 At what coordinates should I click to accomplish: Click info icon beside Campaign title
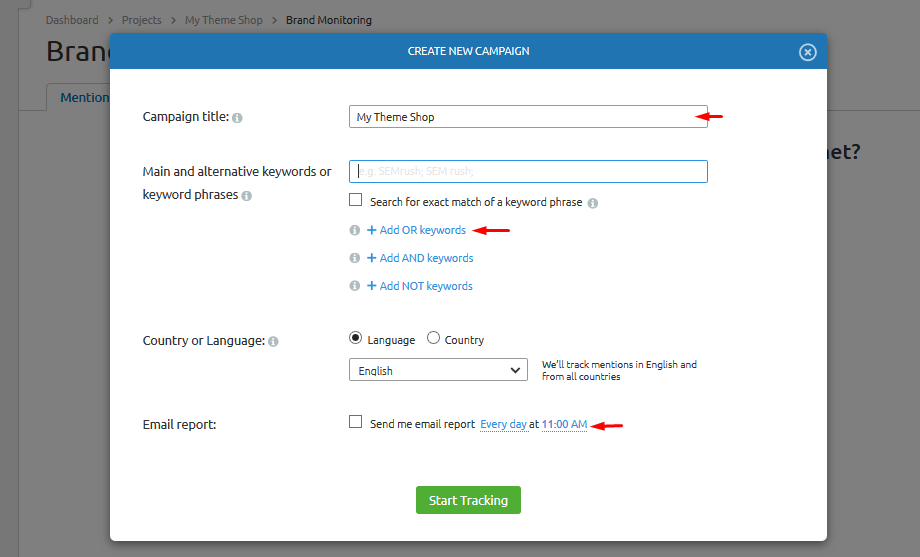pyautogui.click(x=237, y=118)
